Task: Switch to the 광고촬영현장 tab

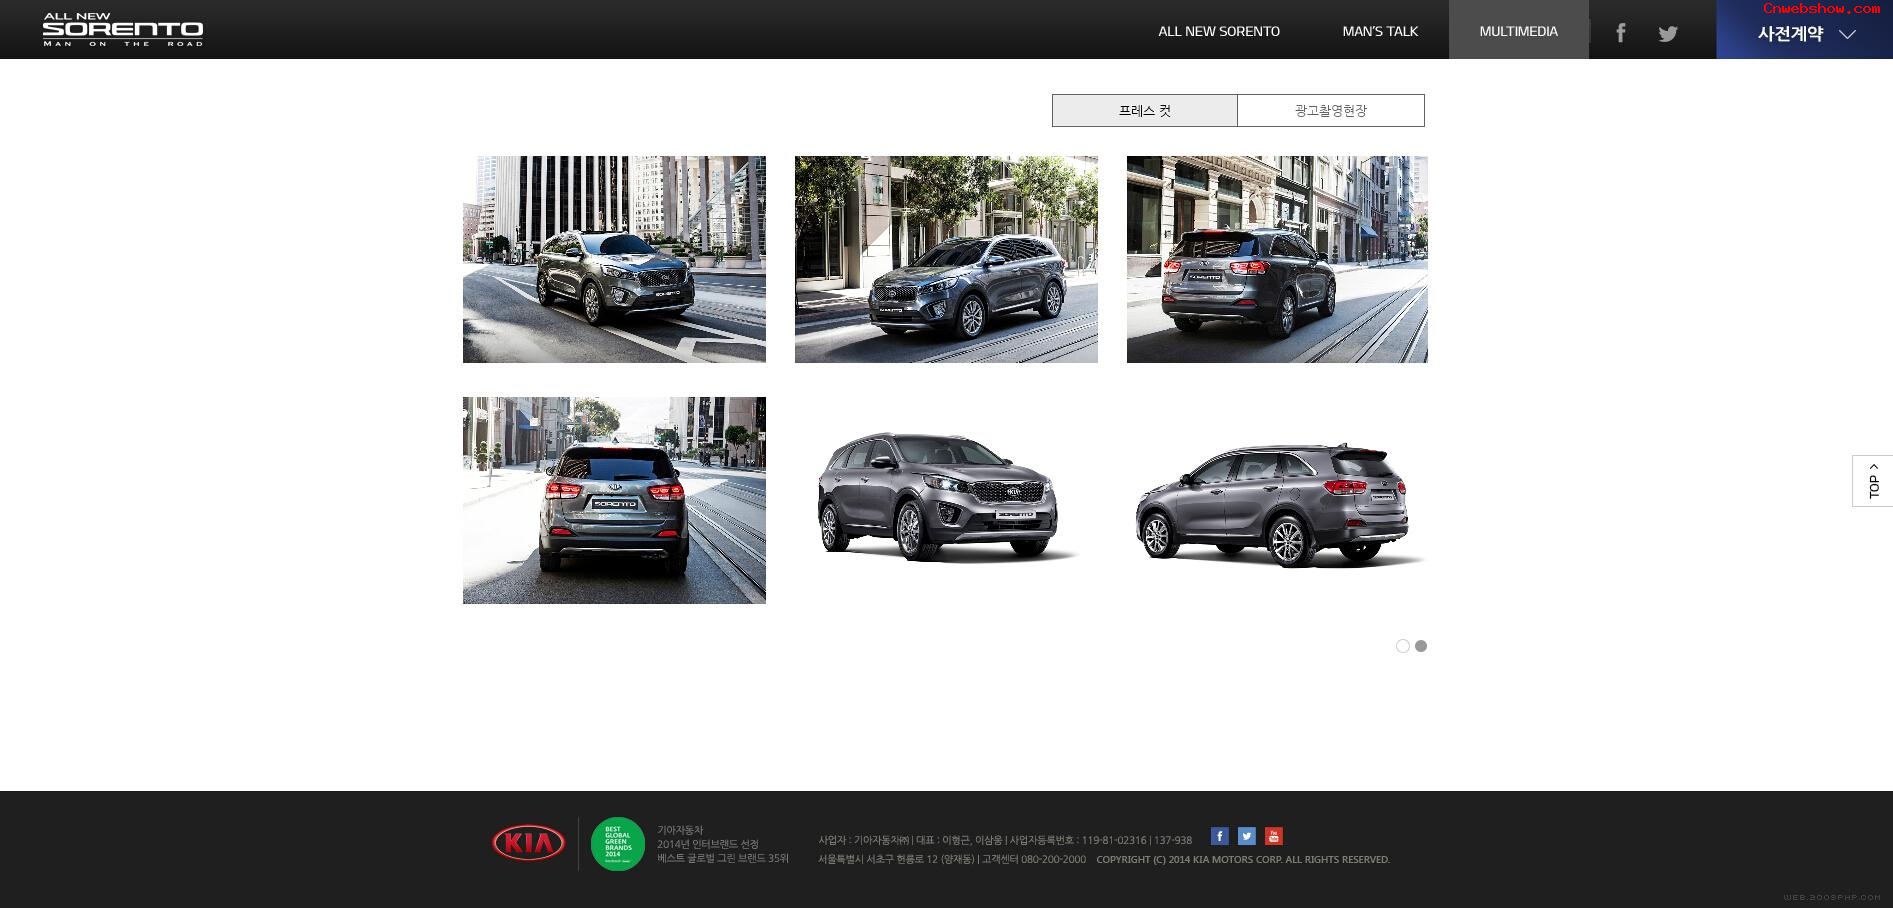Action: click(x=1331, y=111)
